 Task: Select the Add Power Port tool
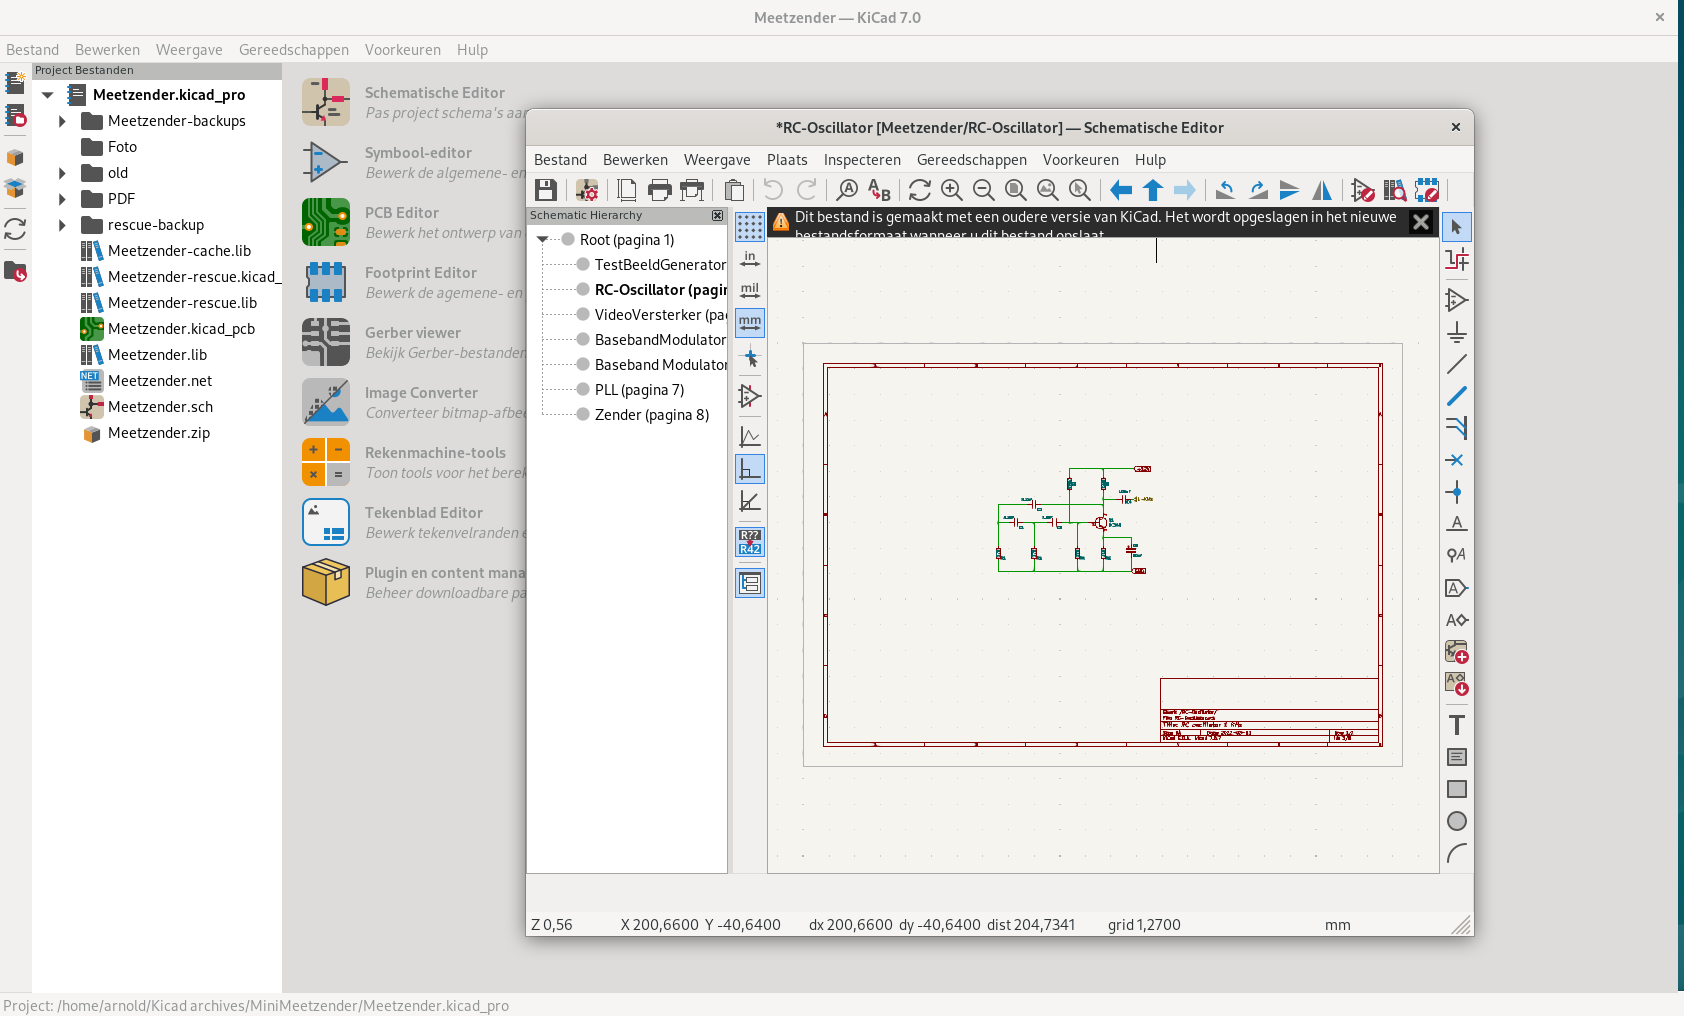pyautogui.click(x=1457, y=332)
